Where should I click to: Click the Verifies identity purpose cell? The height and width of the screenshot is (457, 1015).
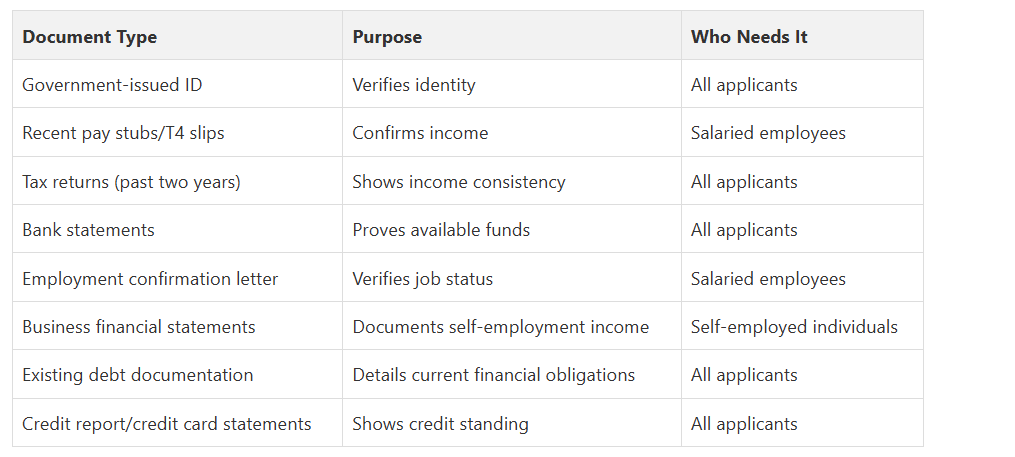[414, 85]
